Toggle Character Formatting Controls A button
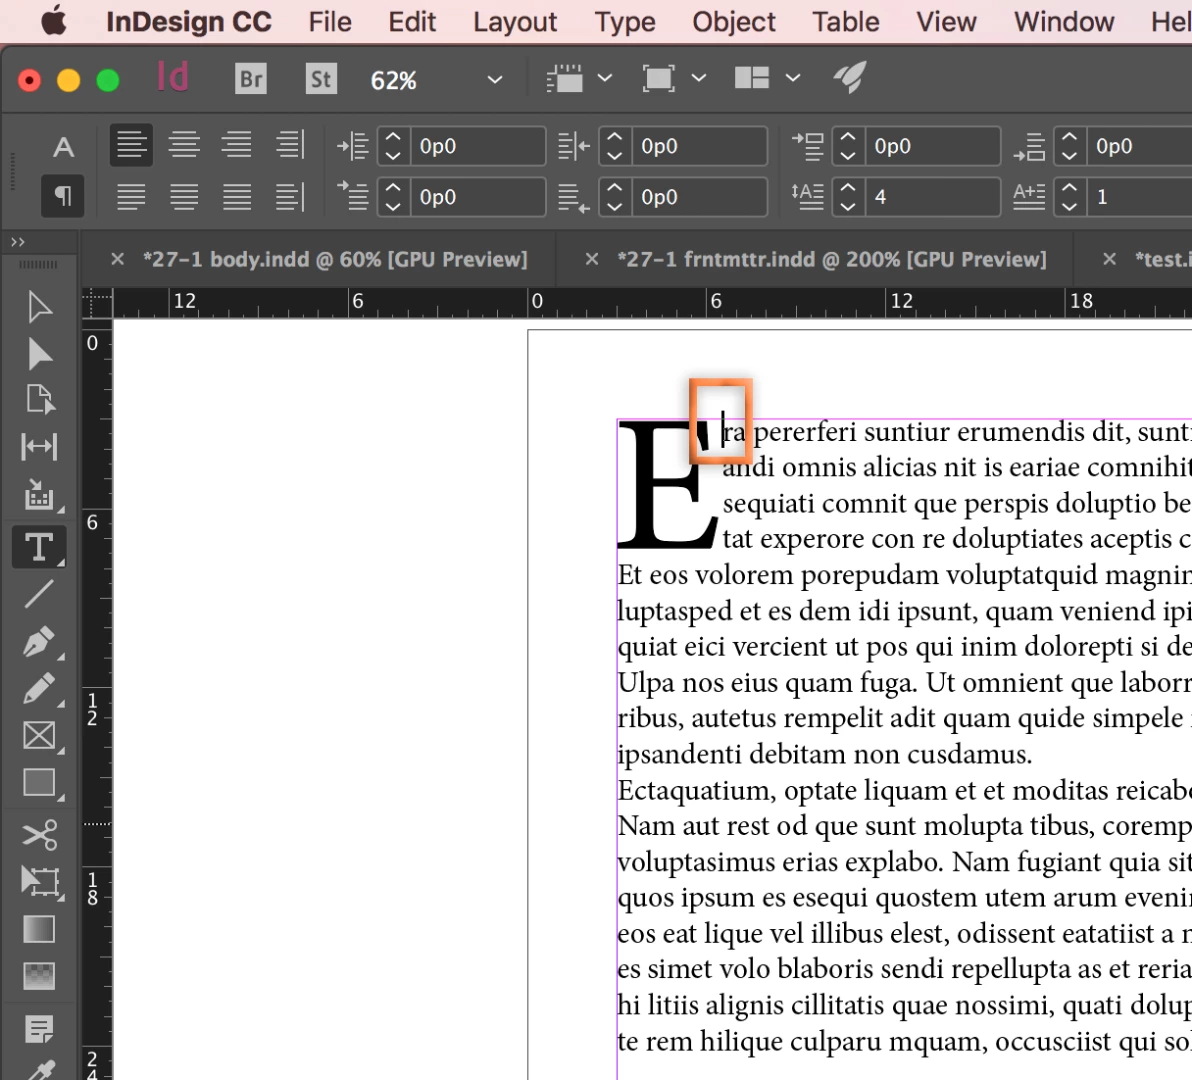Screen dimensions: 1192x1080 63,147
